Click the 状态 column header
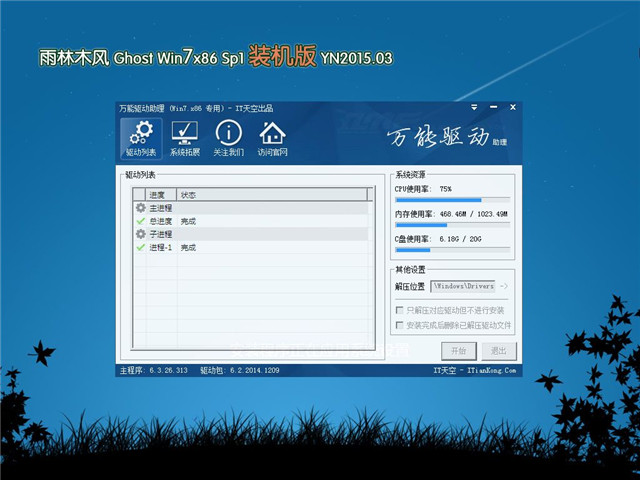 click(272, 195)
